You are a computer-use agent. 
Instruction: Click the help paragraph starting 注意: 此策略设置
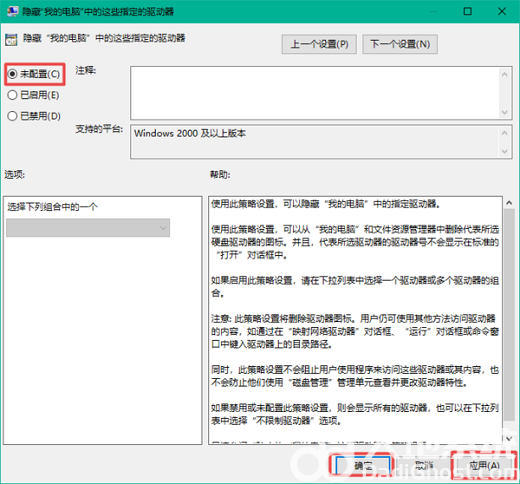click(x=355, y=331)
